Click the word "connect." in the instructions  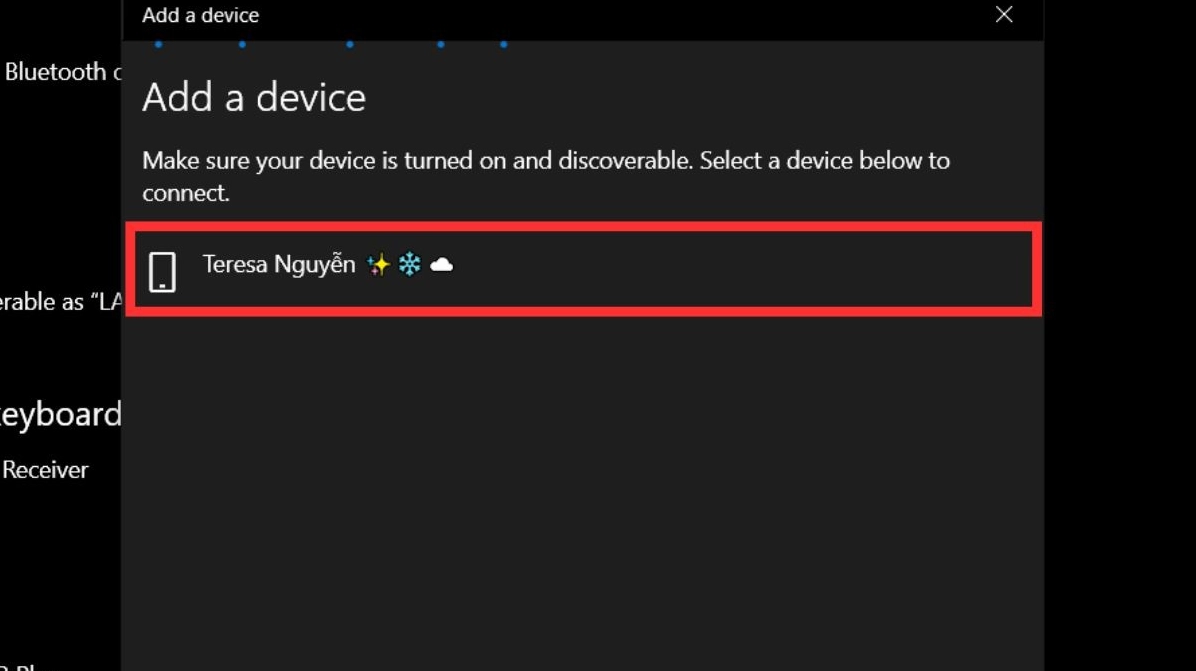[x=186, y=193]
